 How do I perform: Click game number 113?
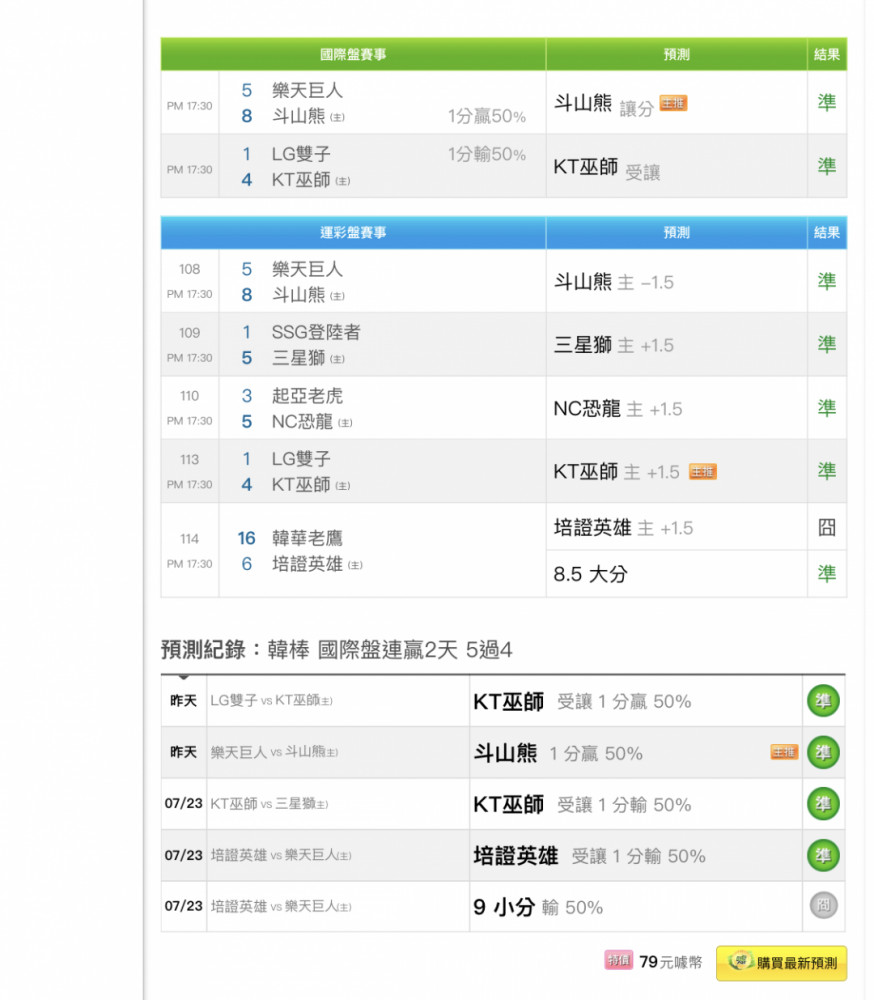(x=189, y=459)
